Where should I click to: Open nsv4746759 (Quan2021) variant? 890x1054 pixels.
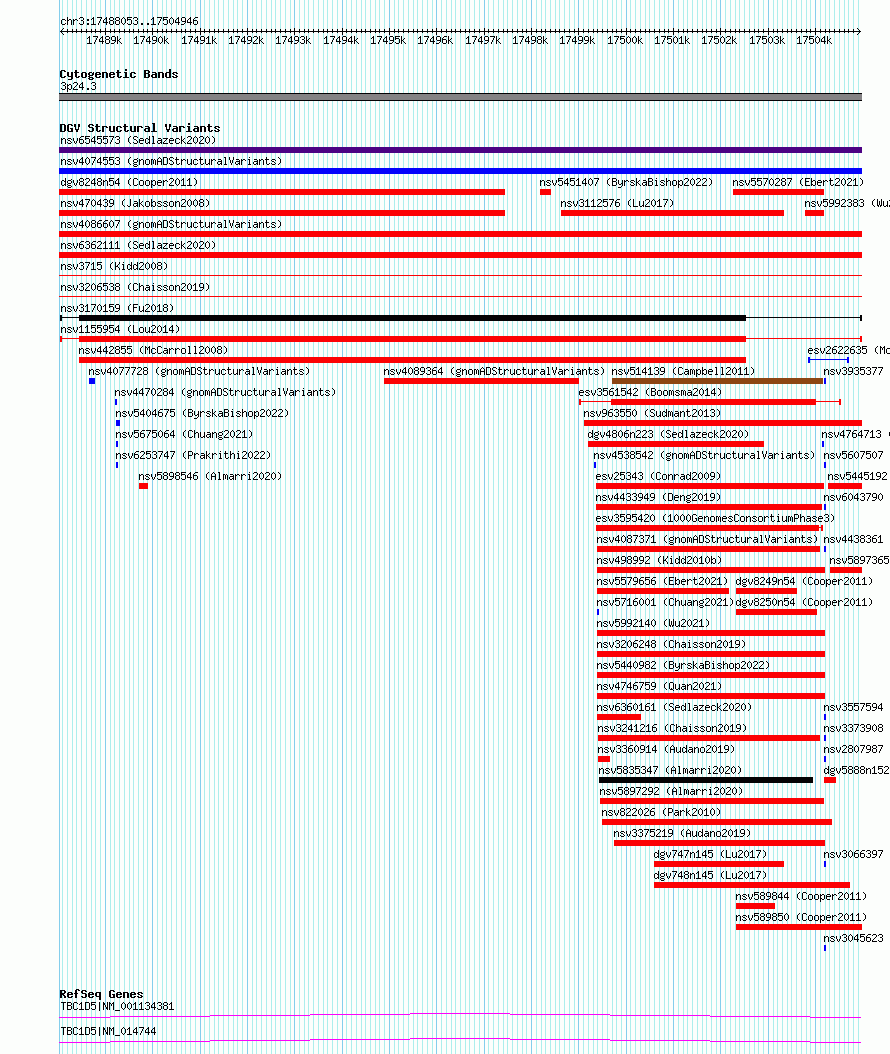[659, 686]
